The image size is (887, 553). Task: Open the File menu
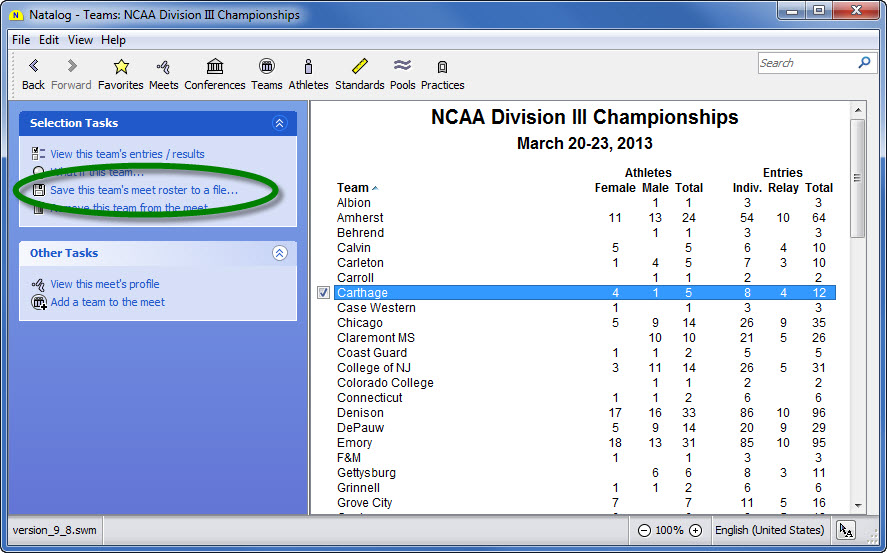pyautogui.click(x=21, y=40)
